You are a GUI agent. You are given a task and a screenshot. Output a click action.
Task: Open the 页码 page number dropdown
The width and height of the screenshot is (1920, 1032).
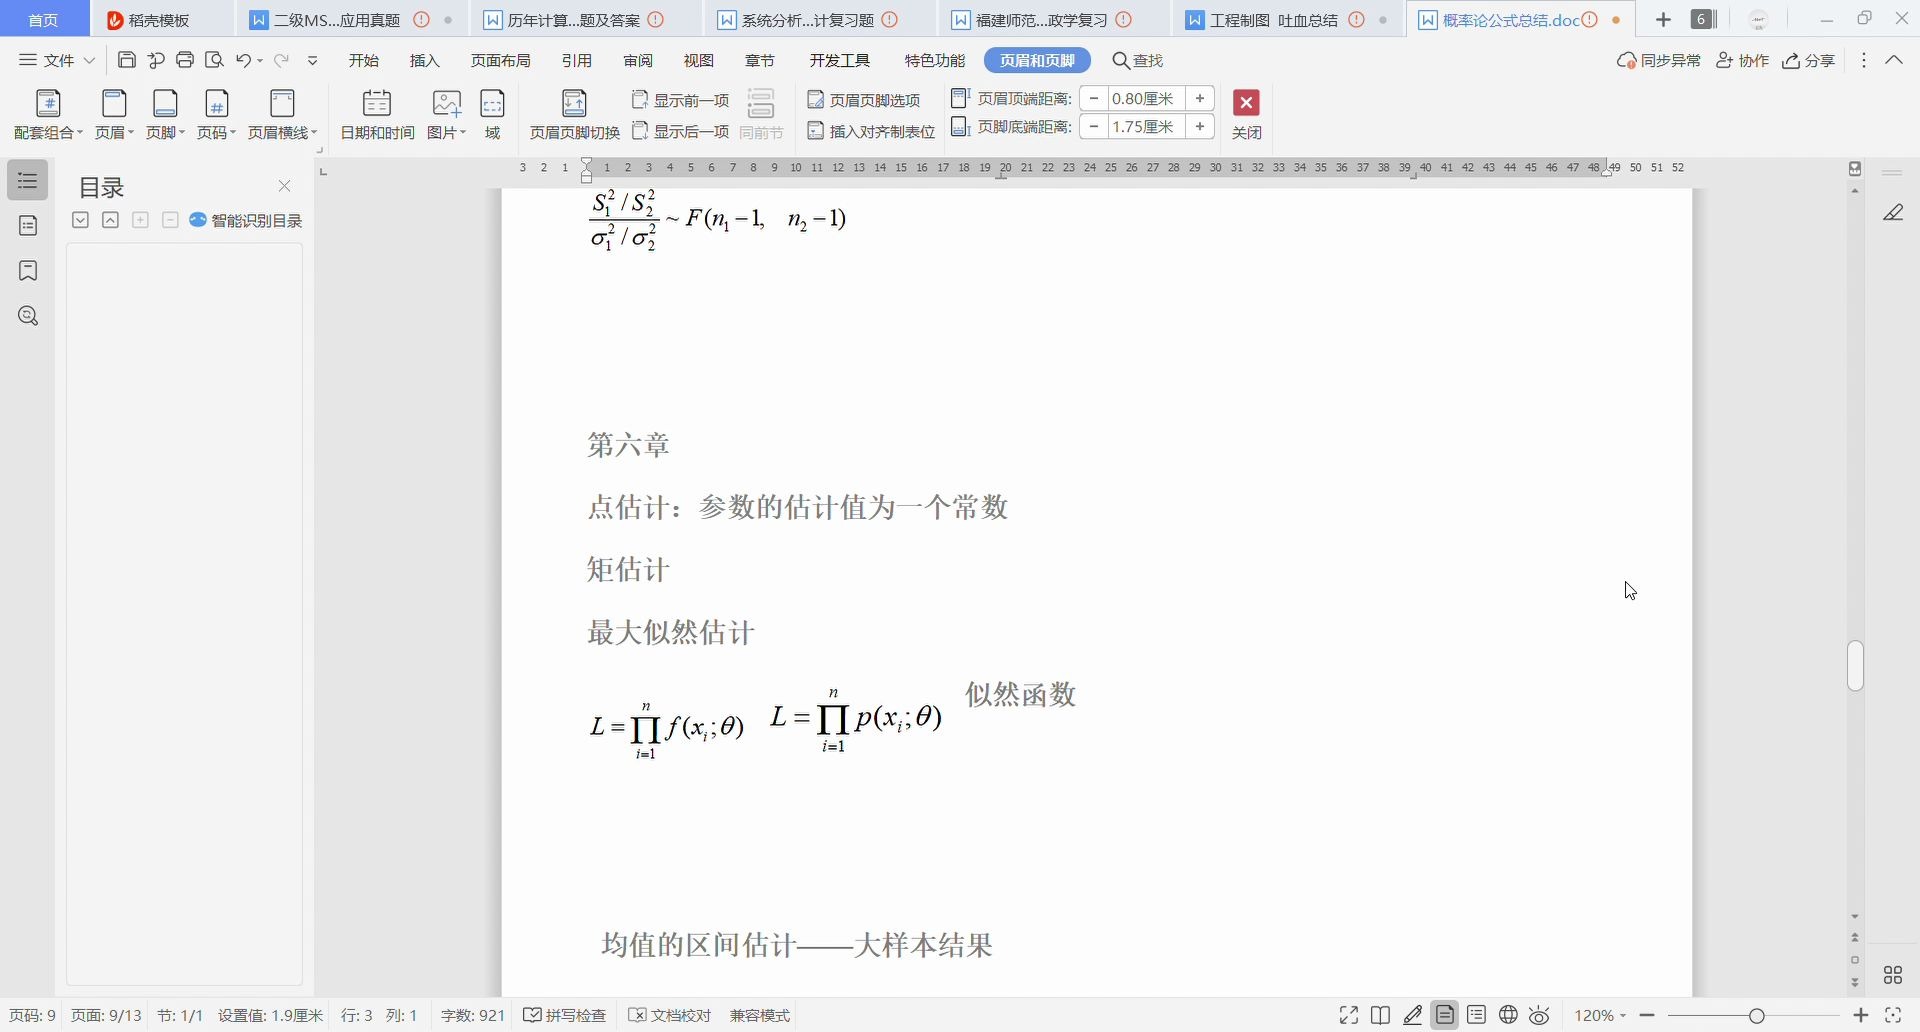[216, 115]
